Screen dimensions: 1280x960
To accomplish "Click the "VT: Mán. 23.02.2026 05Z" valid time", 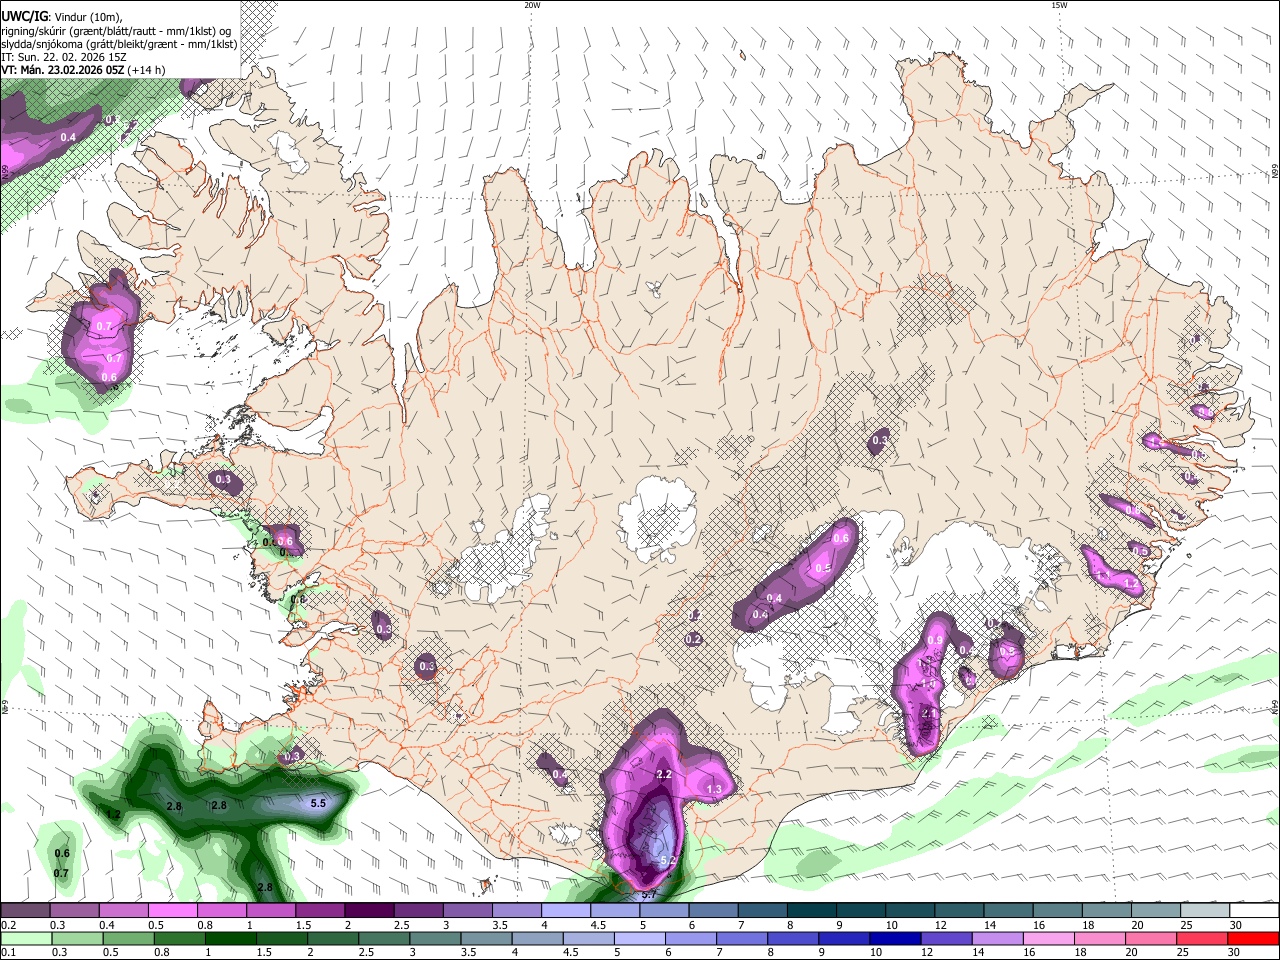I will [63, 70].
